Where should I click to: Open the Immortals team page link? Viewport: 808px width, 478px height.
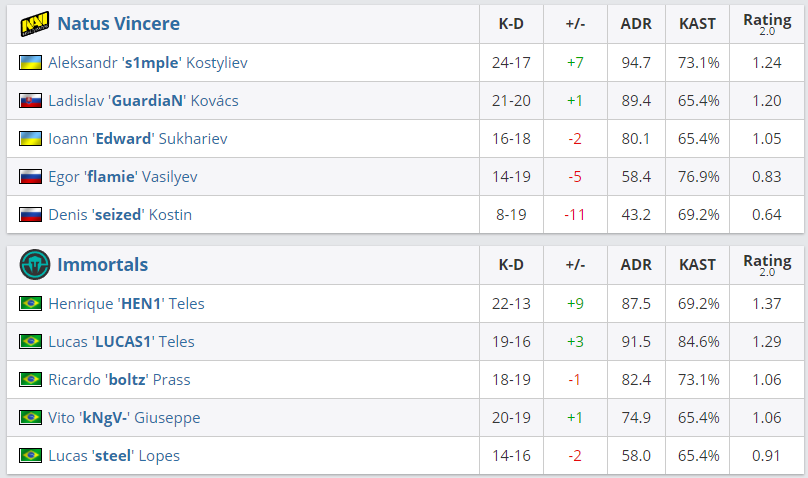point(103,265)
